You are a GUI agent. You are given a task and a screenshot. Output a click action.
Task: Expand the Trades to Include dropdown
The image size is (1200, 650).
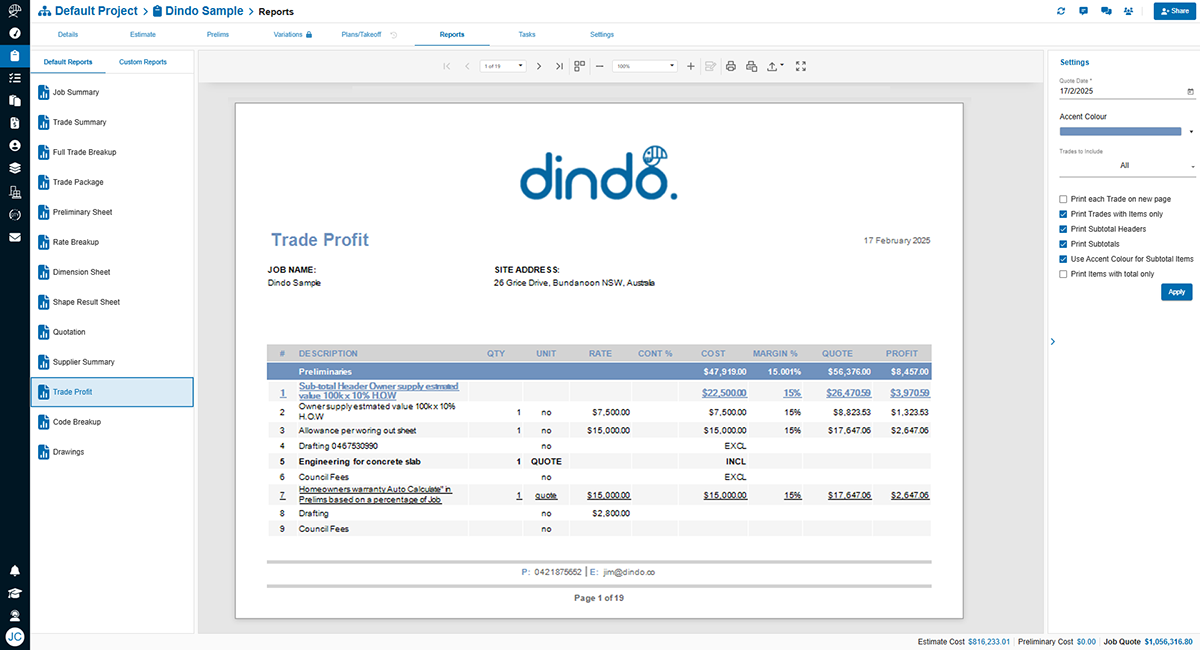coord(1127,166)
